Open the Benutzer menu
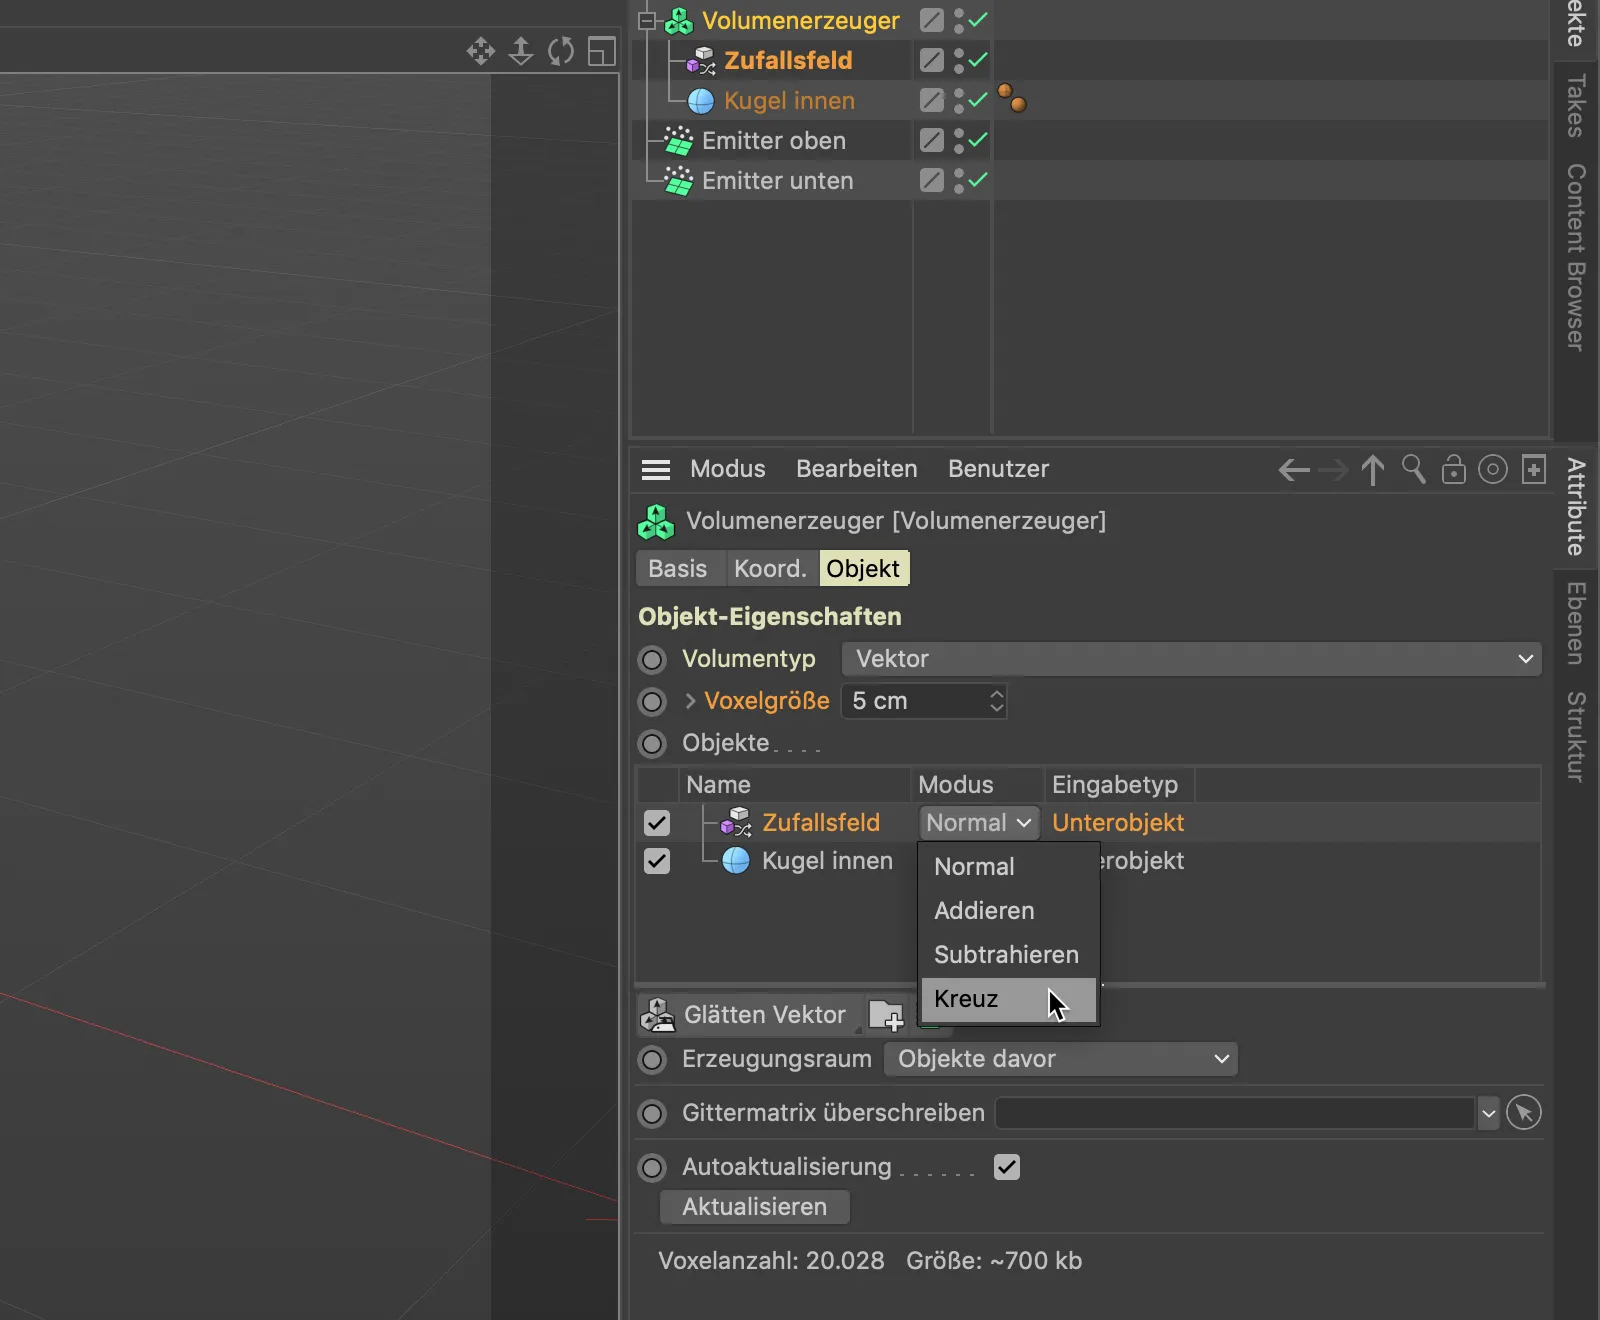1600x1320 pixels. [x=999, y=469]
